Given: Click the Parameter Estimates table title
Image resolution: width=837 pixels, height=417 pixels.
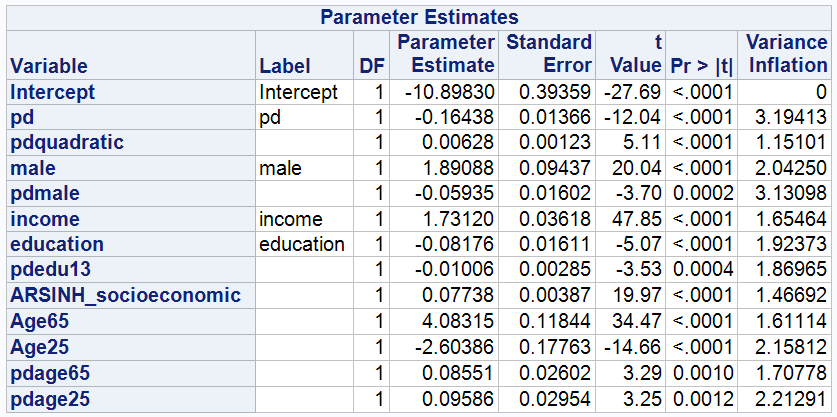Looking at the screenshot, I should click(418, 18).
